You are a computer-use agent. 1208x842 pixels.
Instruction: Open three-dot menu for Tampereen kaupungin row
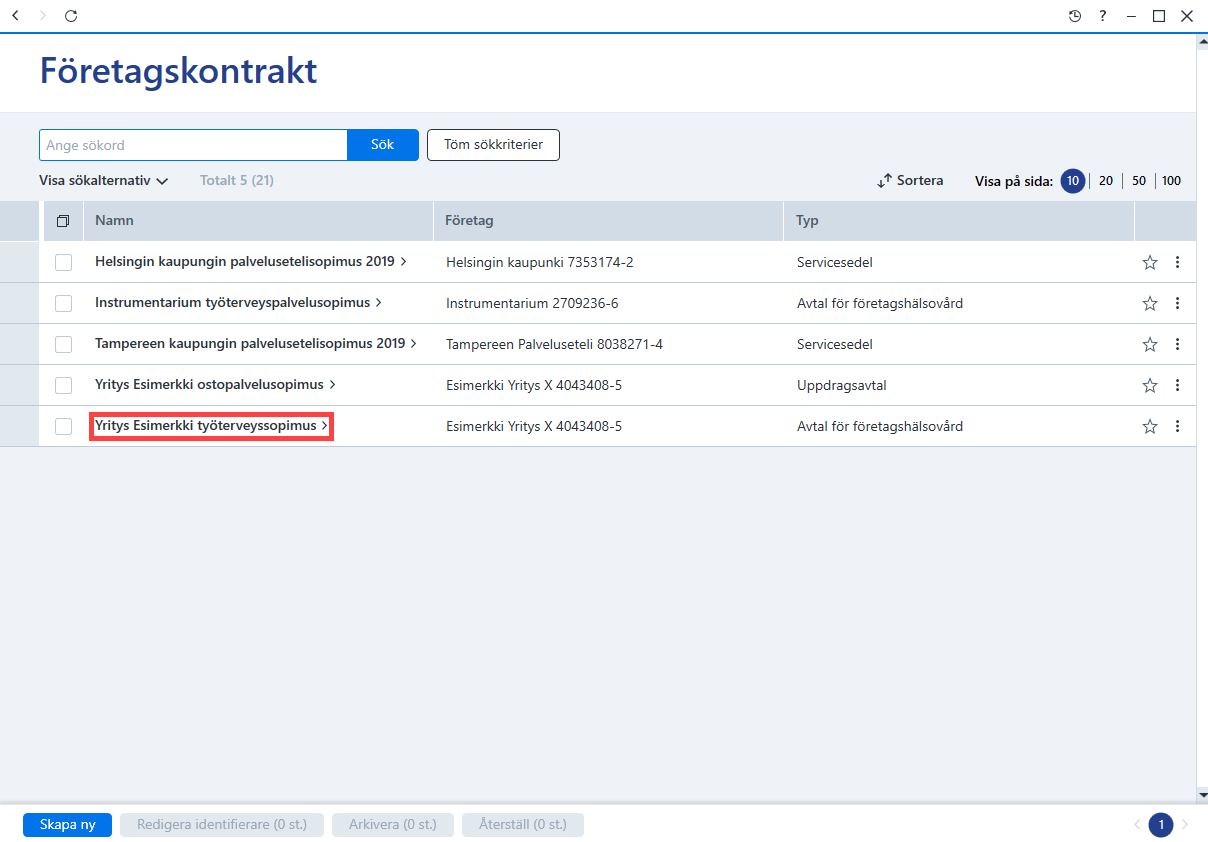pos(1177,344)
